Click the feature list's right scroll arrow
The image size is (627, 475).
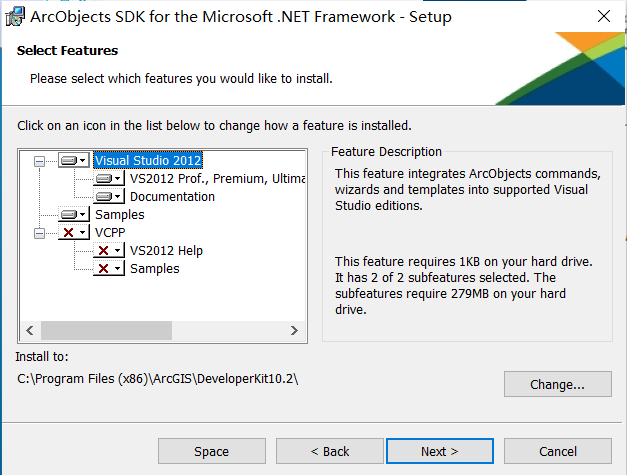(x=294, y=330)
